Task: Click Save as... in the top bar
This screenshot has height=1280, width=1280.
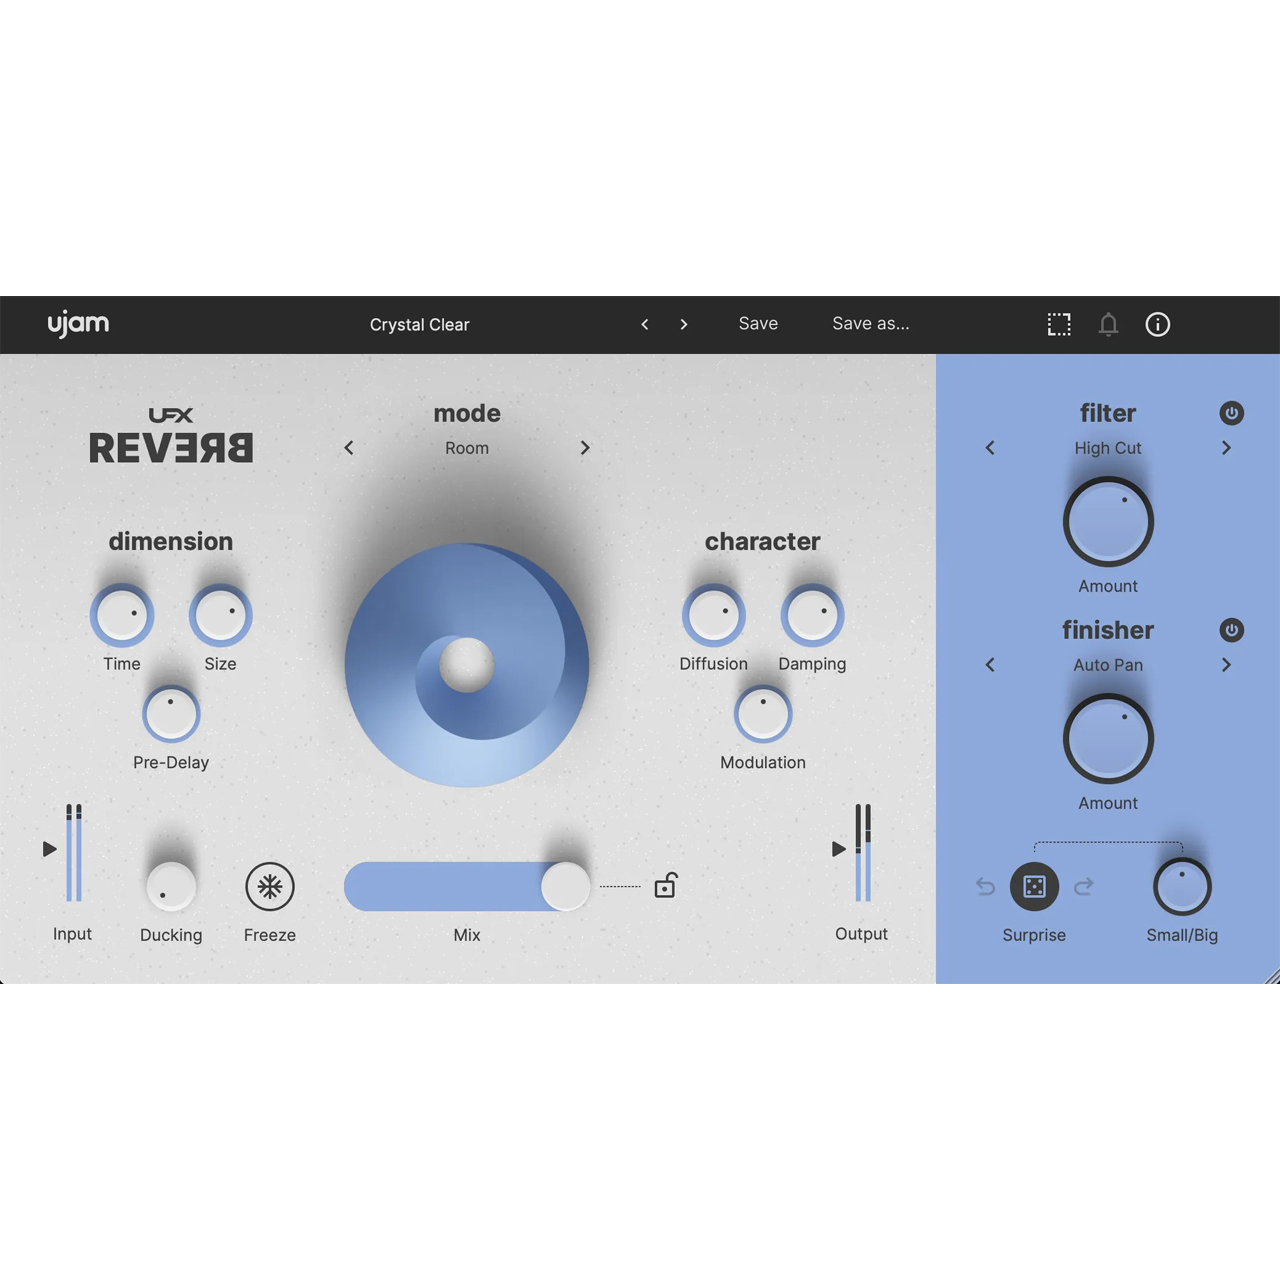Action: click(x=871, y=324)
